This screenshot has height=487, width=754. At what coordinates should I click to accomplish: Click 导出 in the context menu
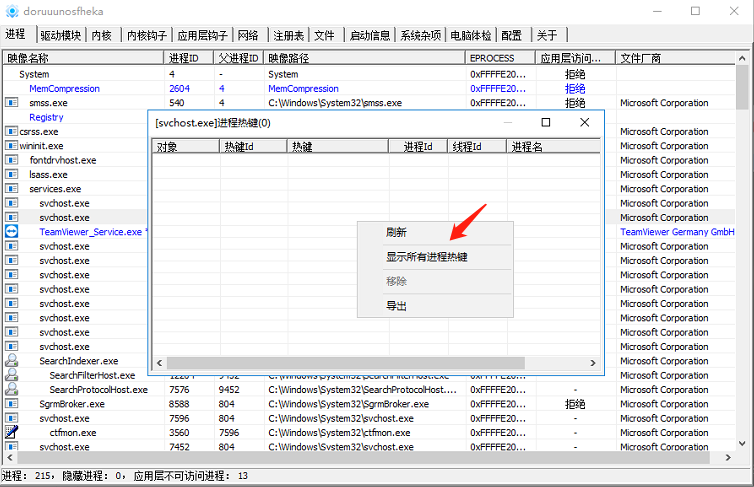tap(397, 306)
